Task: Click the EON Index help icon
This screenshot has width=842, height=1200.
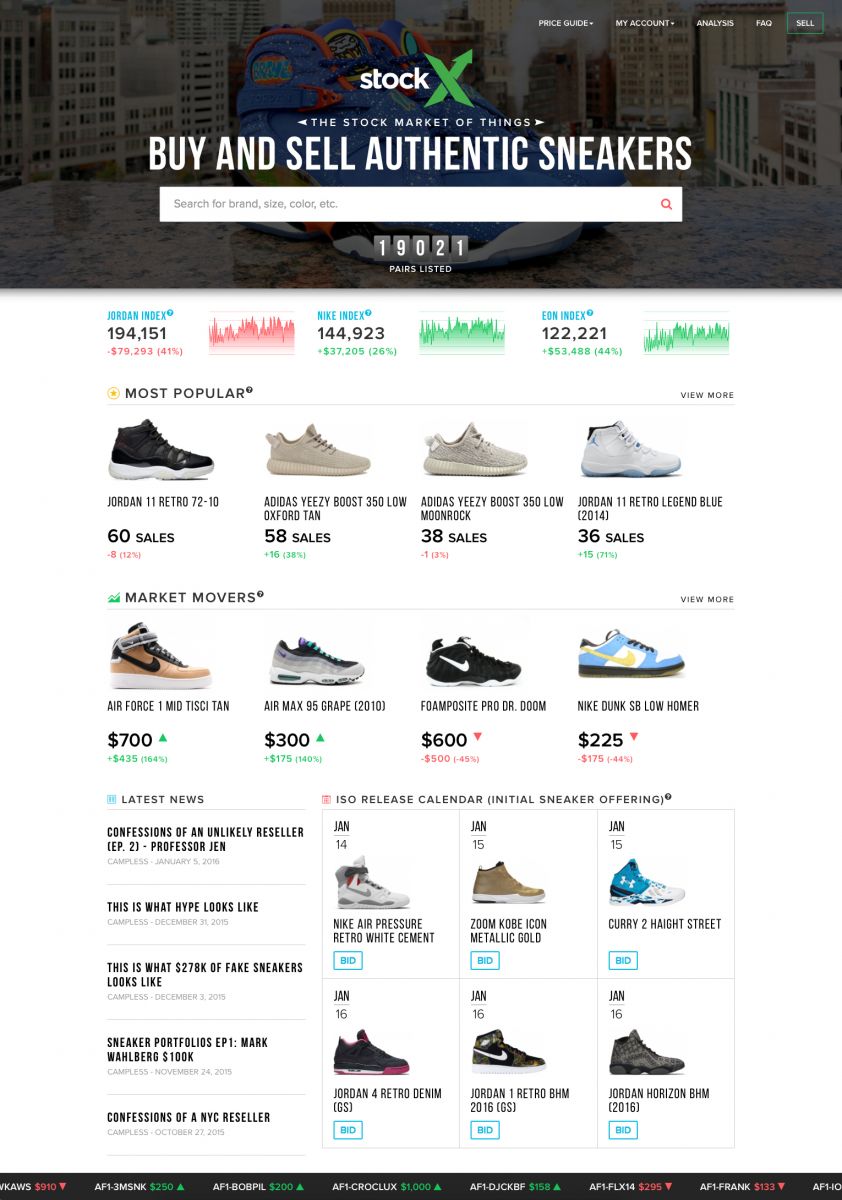Action: pyautogui.click(x=590, y=313)
